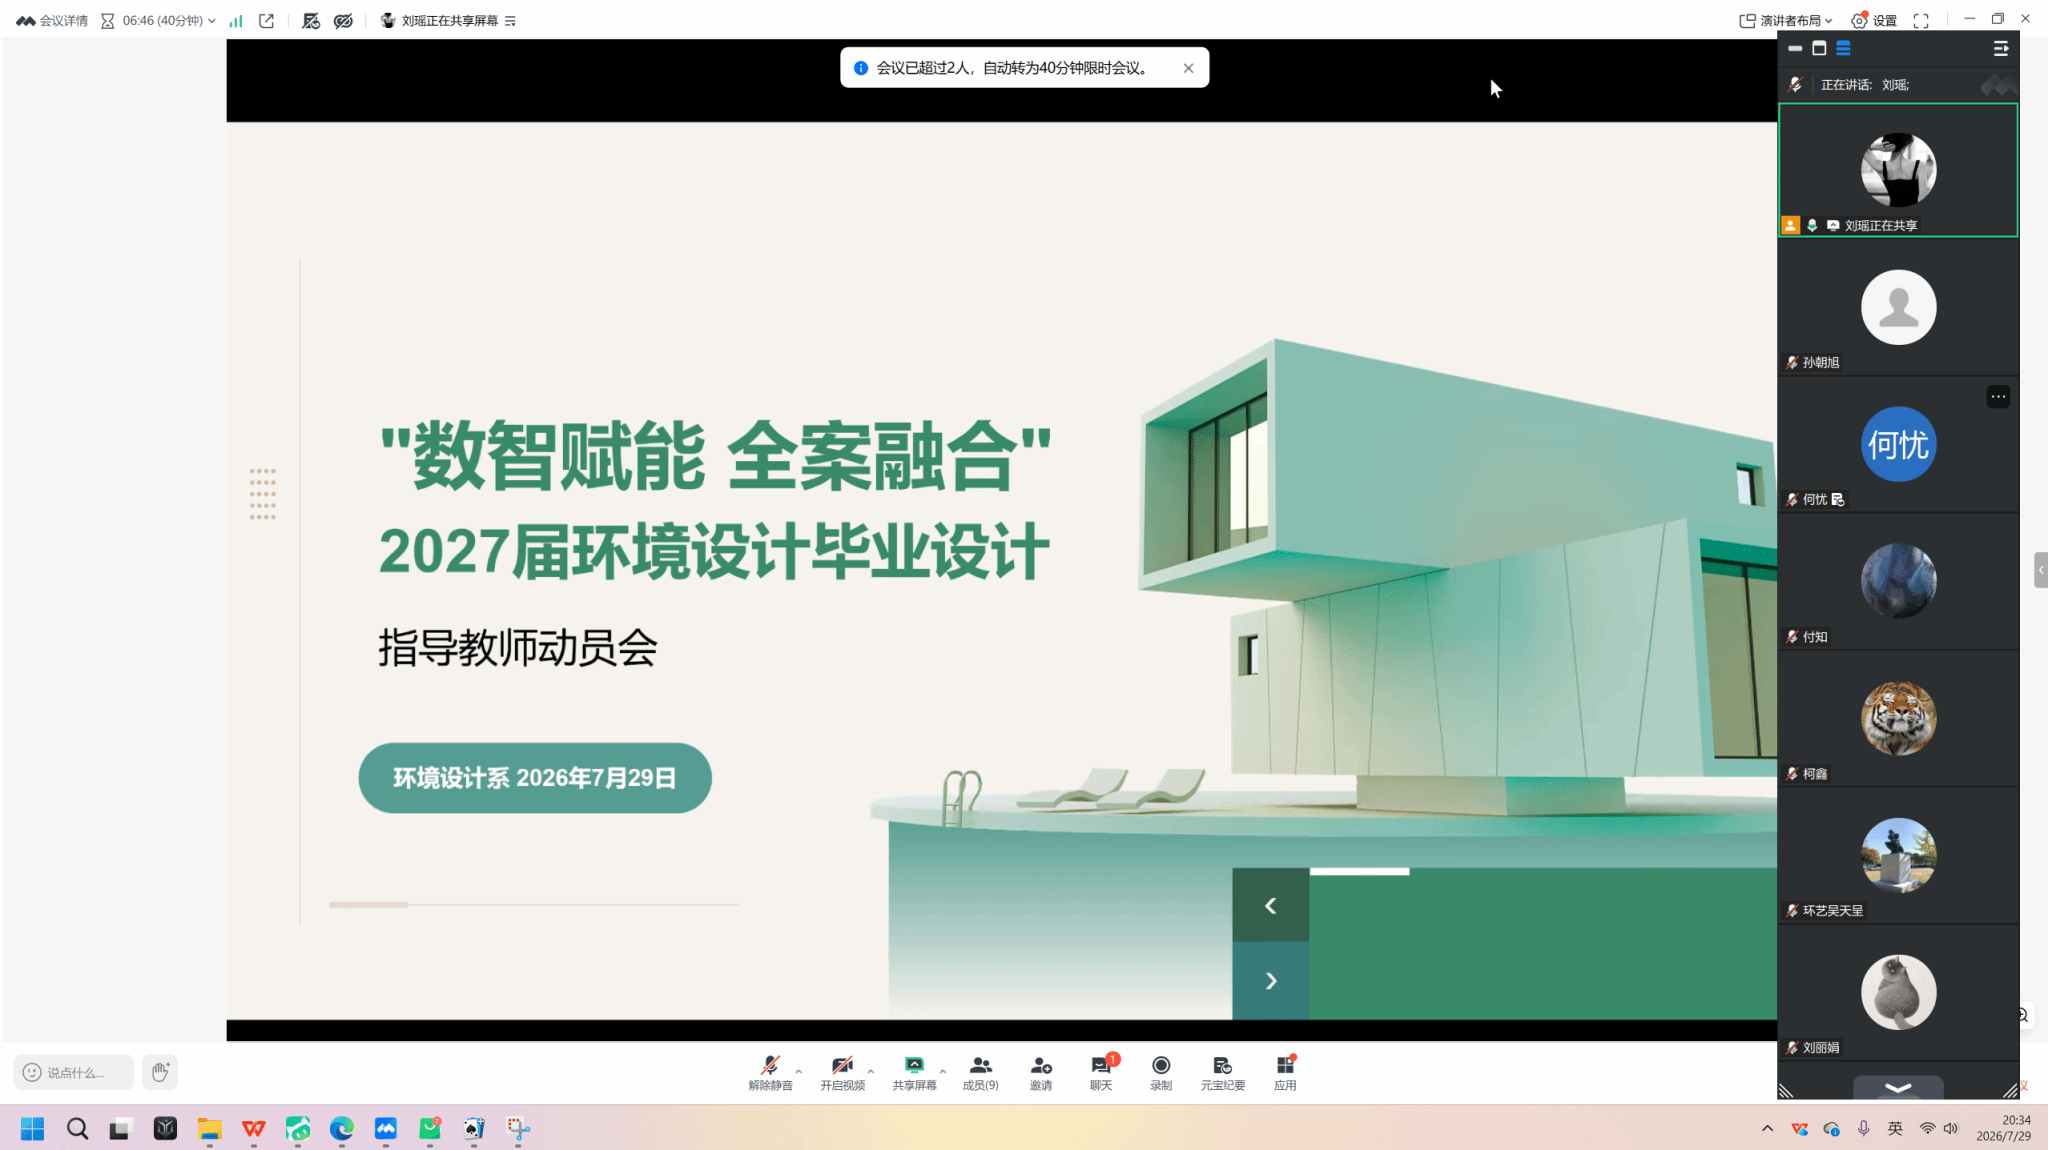2048x1150 pixels.
Task: Unmute microphone with 解除静音
Action: click(770, 1072)
